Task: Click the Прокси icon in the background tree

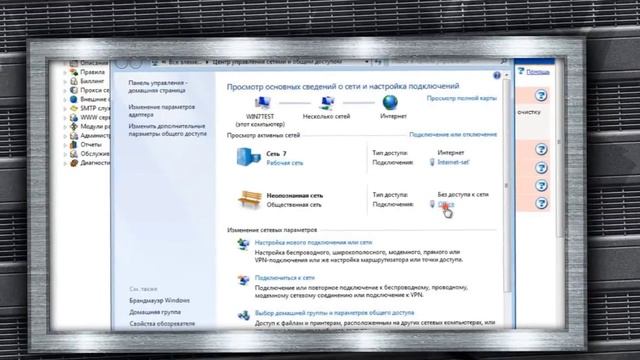Action: (x=74, y=90)
